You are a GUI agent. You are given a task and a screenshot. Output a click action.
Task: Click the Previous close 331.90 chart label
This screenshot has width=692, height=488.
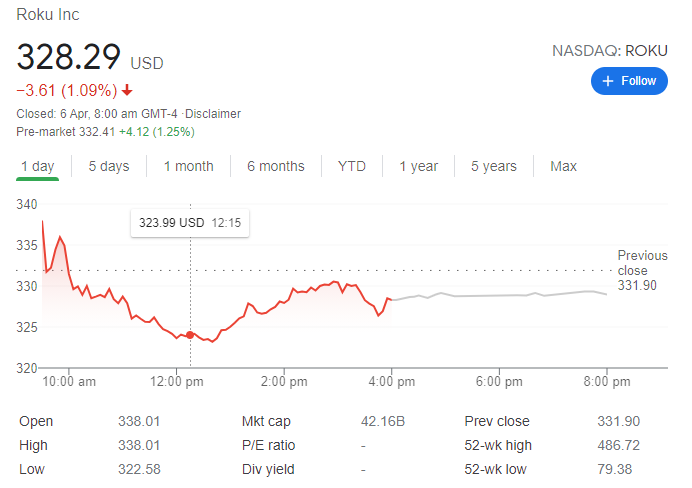tap(642, 270)
